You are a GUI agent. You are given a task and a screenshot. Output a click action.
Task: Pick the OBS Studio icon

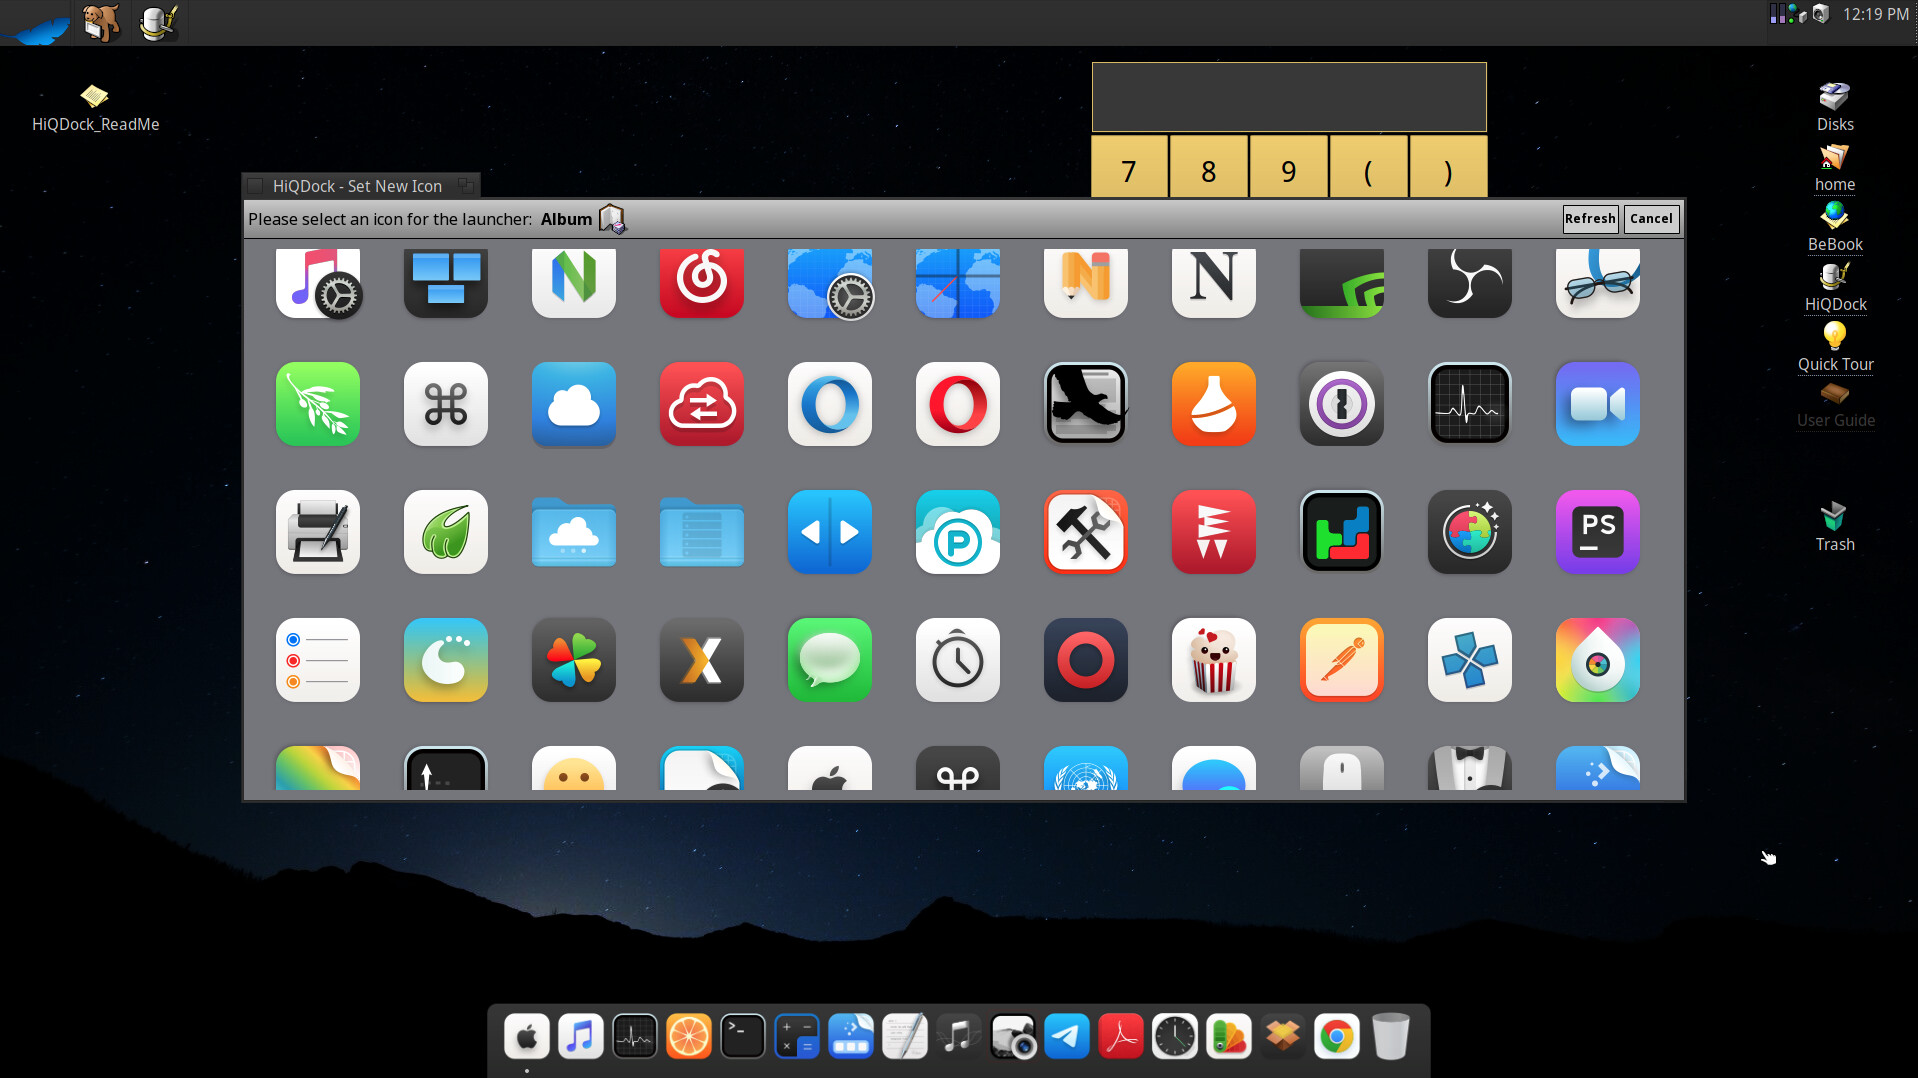(x=1469, y=281)
